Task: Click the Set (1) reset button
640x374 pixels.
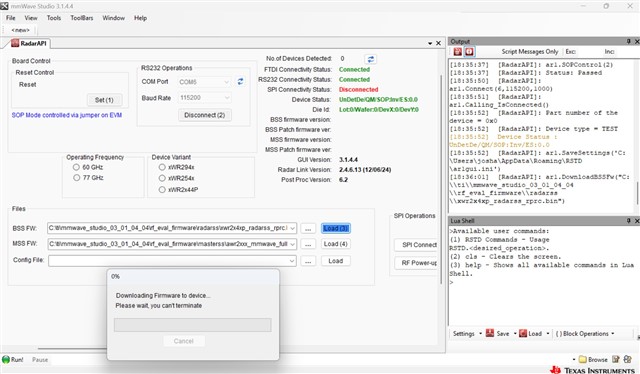Action: point(104,100)
